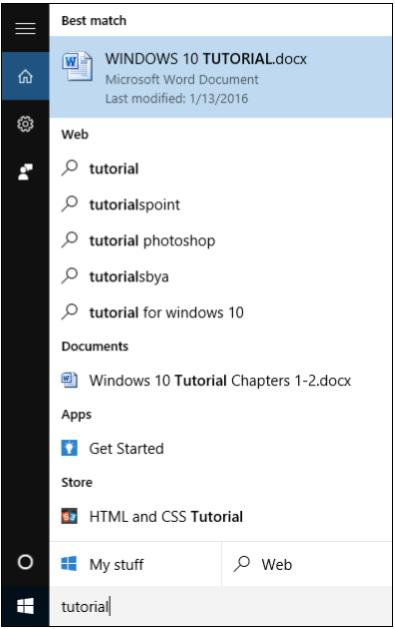Select the Home icon in sidebar
This screenshot has height=629, width=395.
pyautogui.click(x=25, y=76)
